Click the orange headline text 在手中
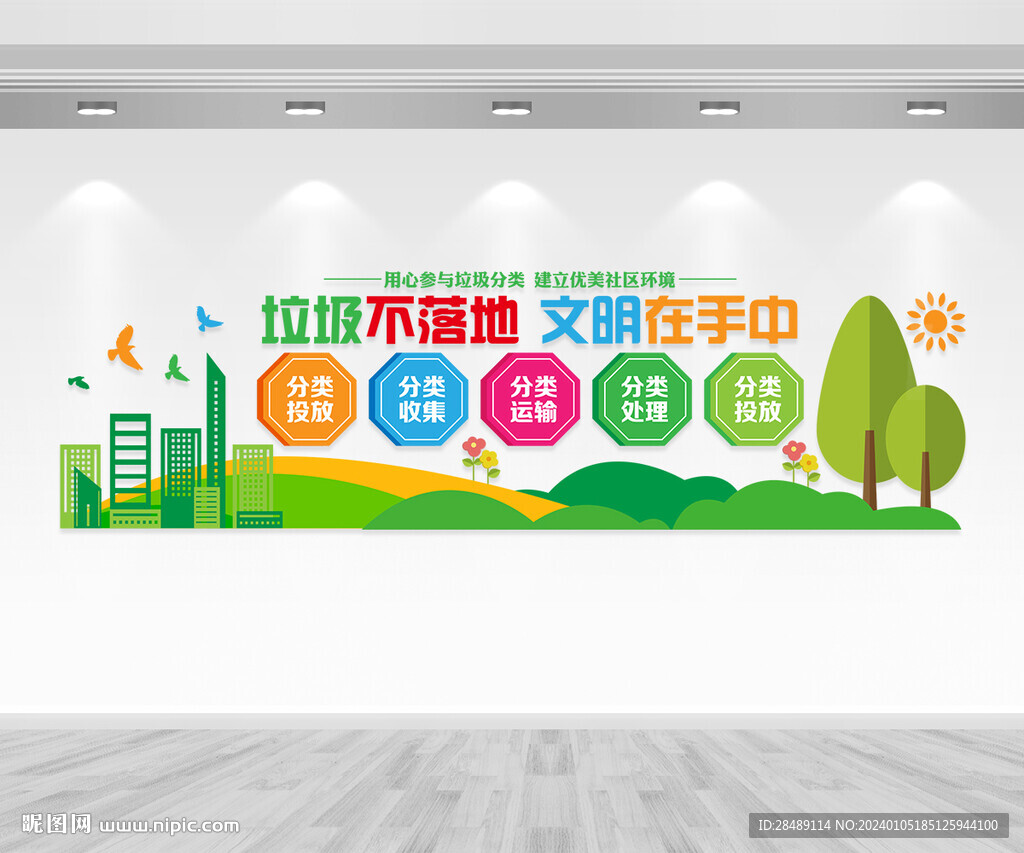This screenshot has width=1024, height=853. point(722,320)
